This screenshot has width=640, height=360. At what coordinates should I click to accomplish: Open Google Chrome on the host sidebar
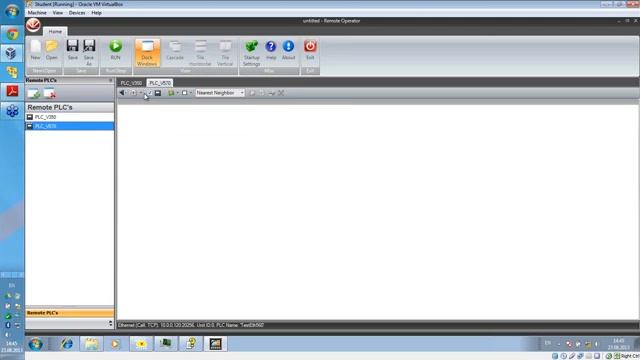(12, 34)
